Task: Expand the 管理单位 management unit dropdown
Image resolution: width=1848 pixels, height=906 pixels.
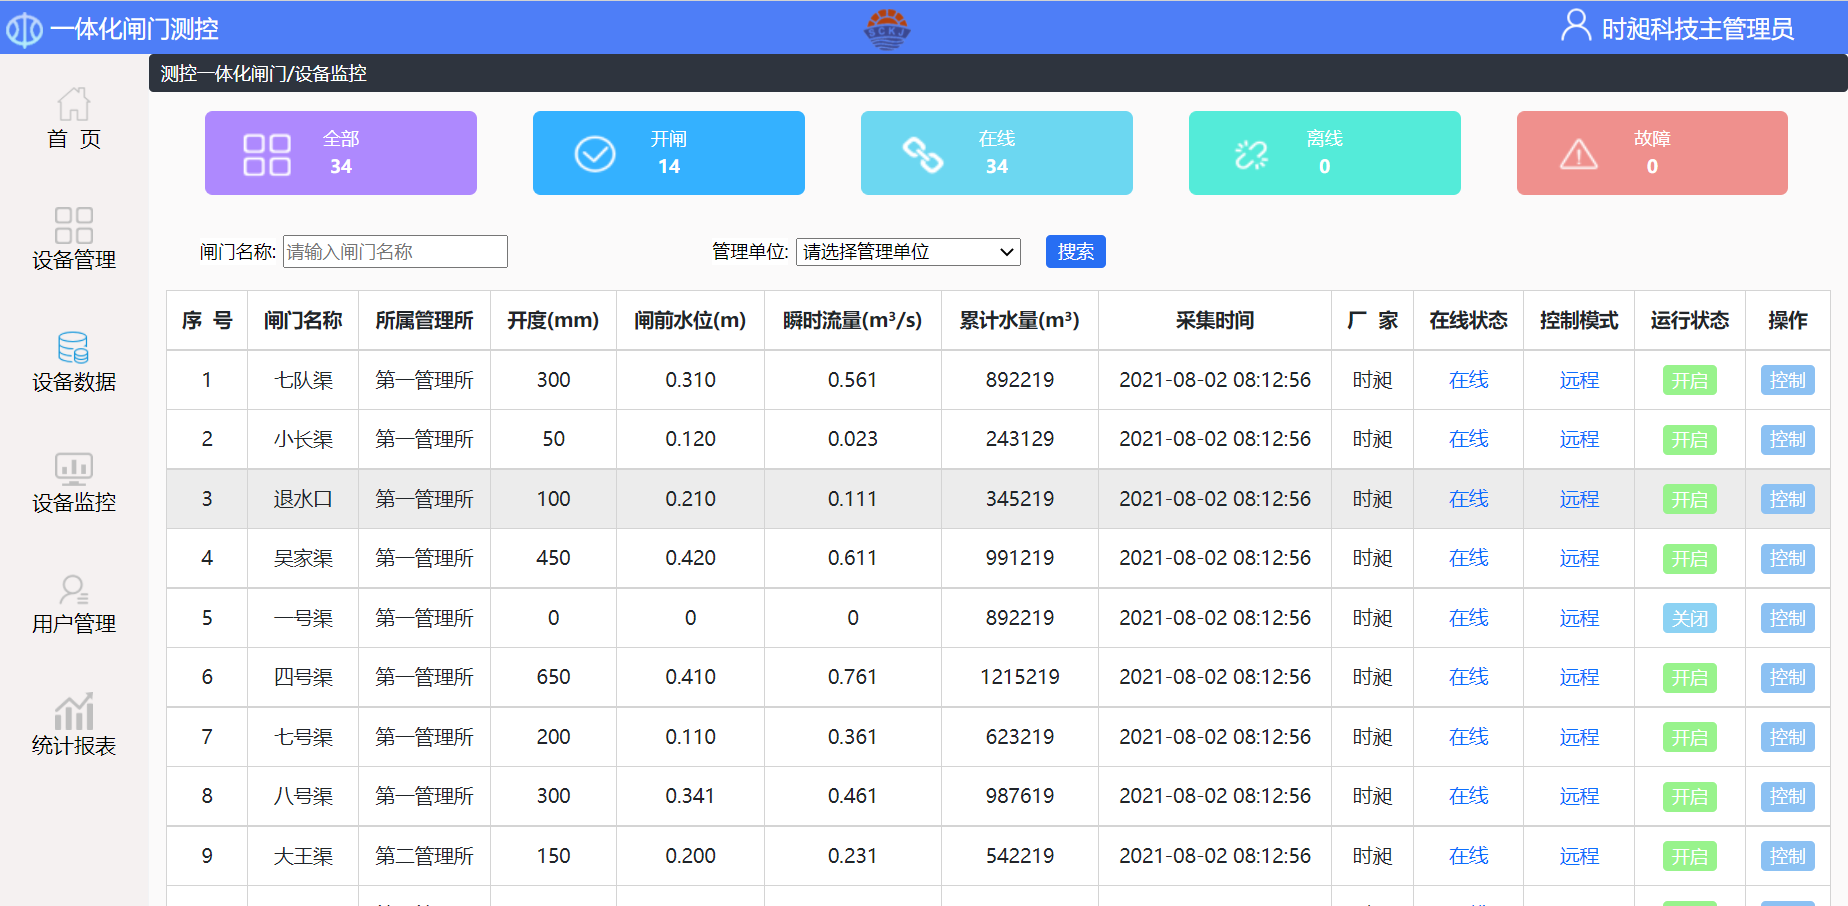Action: click(908, 252)
